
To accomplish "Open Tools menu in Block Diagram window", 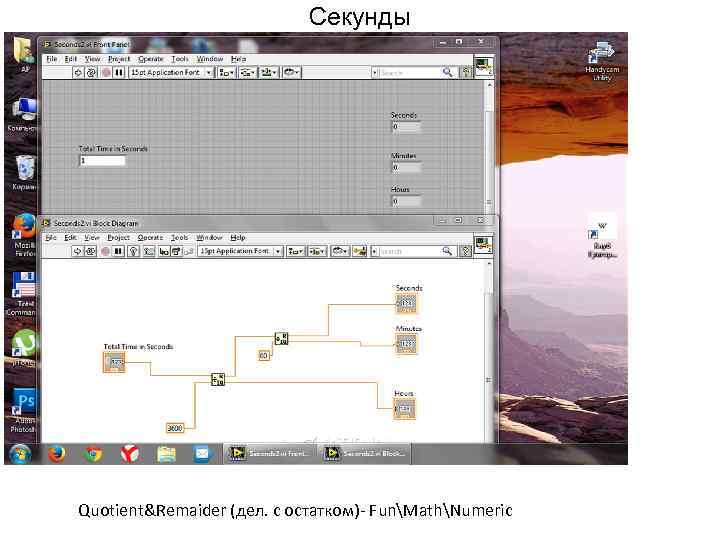I will point(180,237).
